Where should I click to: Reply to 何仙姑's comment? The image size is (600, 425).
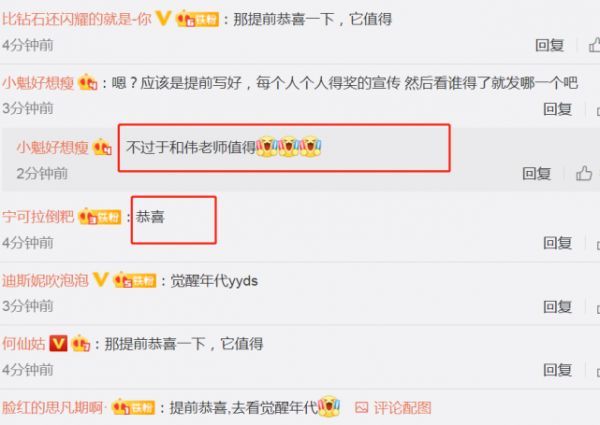(x=558, y=370)
